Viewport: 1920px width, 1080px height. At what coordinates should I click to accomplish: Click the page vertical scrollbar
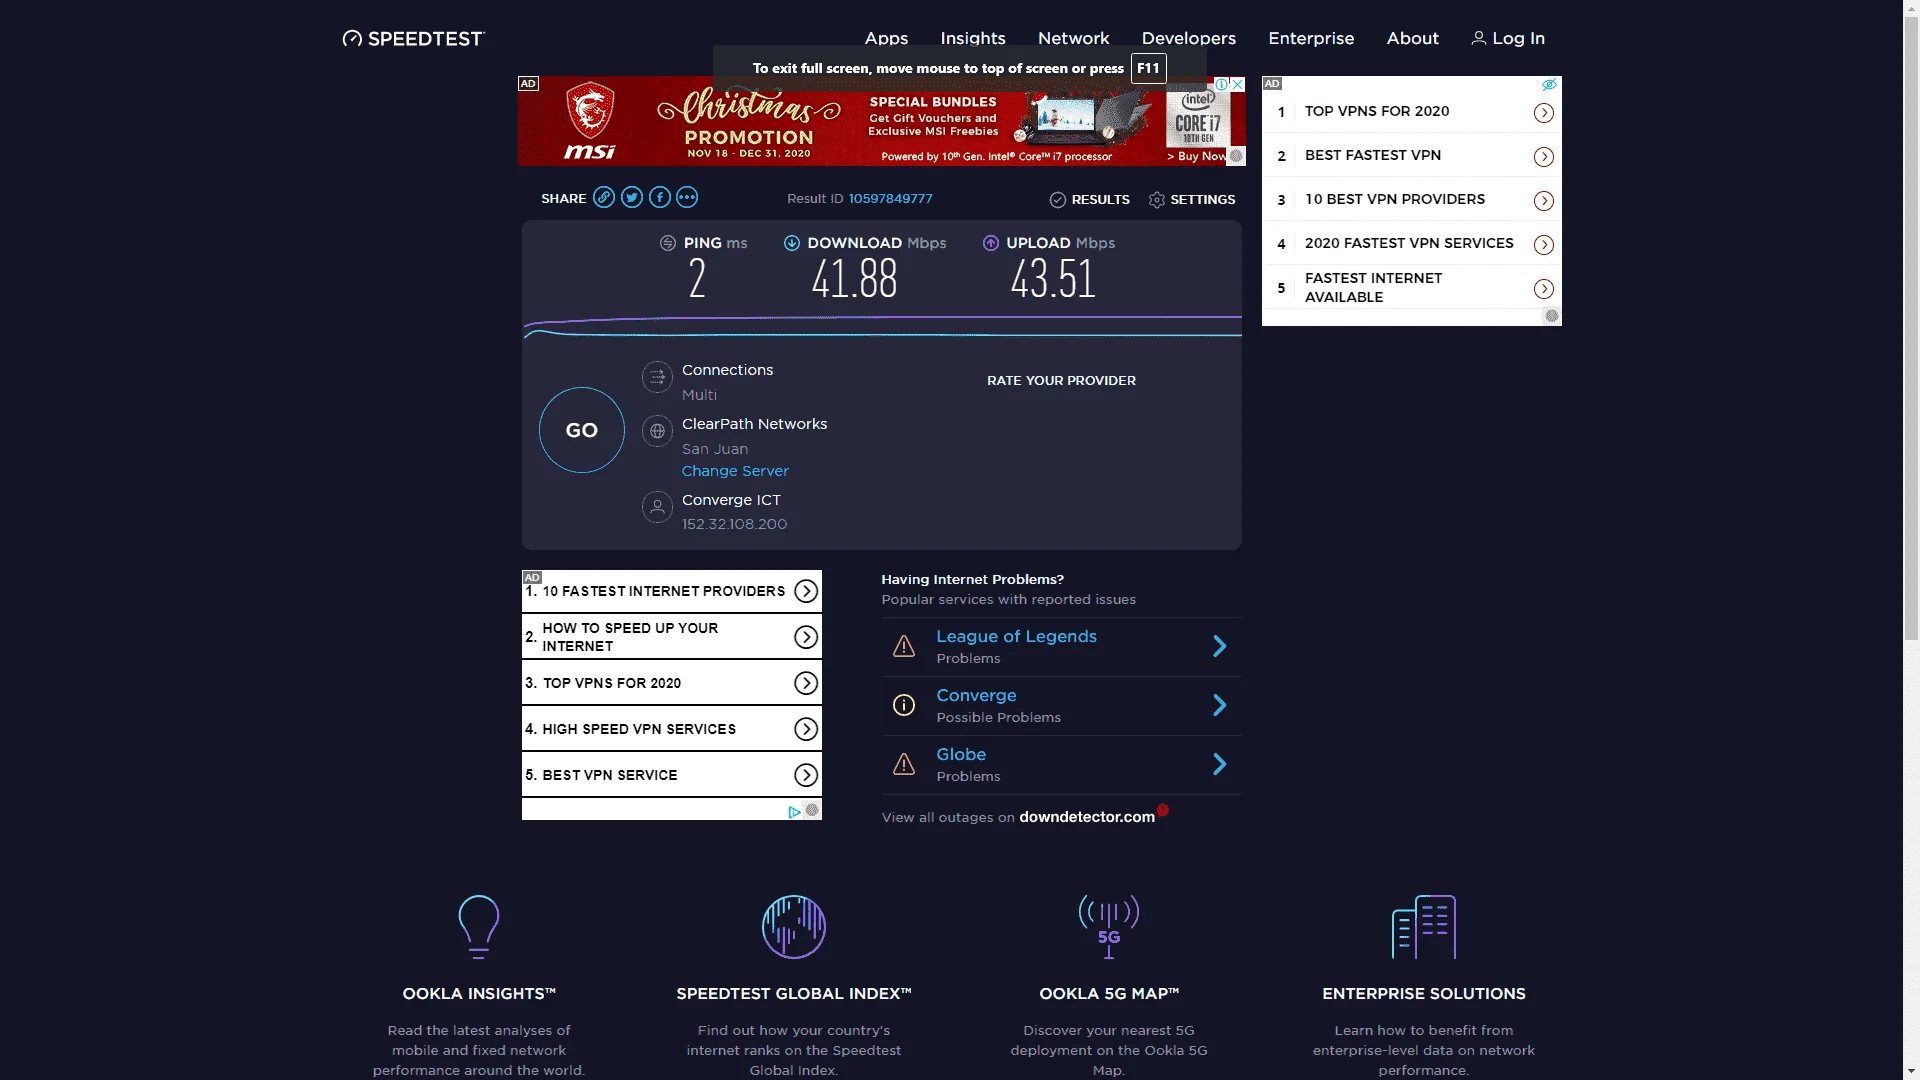click(1911, 330)
